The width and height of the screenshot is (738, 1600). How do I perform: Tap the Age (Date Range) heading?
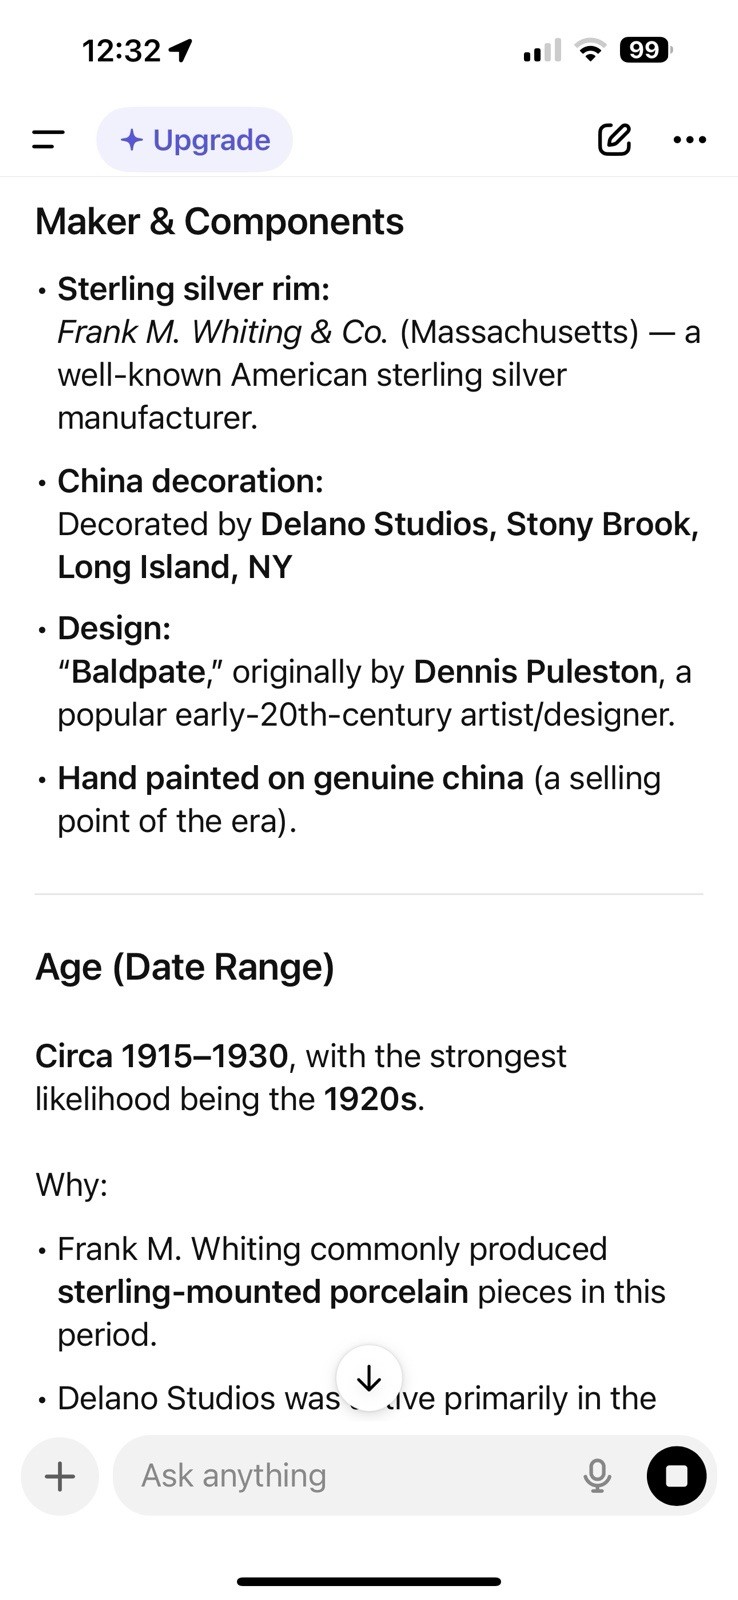(x=185, y=967)
